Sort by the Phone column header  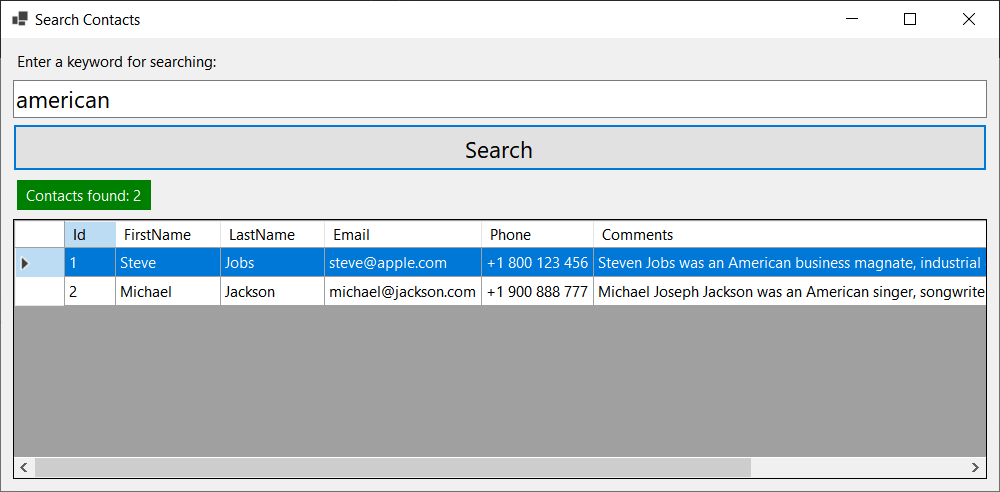point(538,234)
